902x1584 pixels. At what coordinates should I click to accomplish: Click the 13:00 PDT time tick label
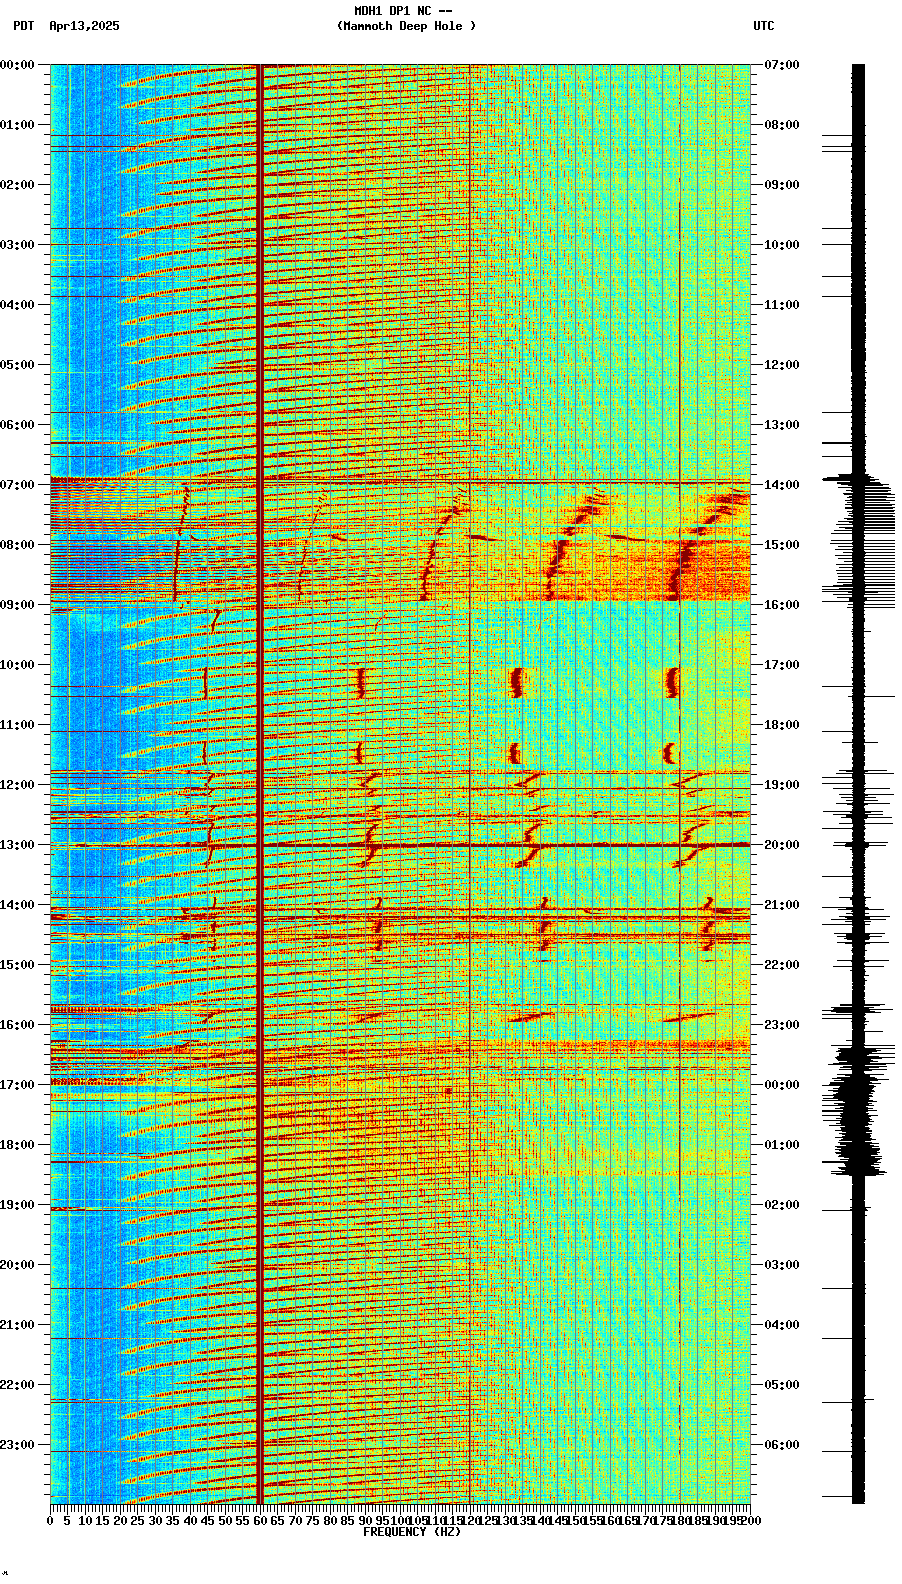click(17, 845)
